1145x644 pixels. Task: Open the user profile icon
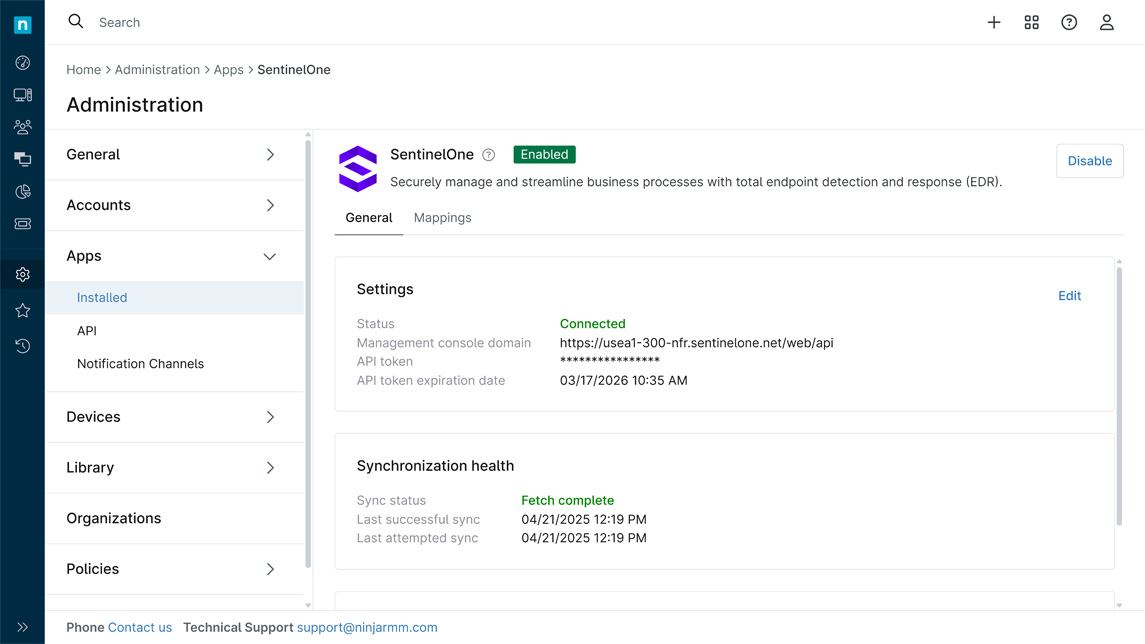tap(1106, 22)
